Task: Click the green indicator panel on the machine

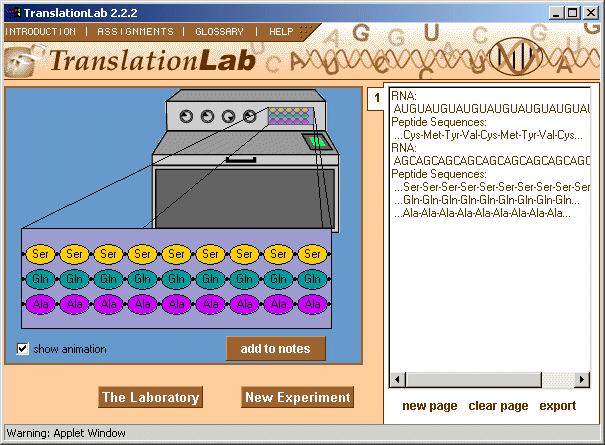Action: [x=318, y=142]
